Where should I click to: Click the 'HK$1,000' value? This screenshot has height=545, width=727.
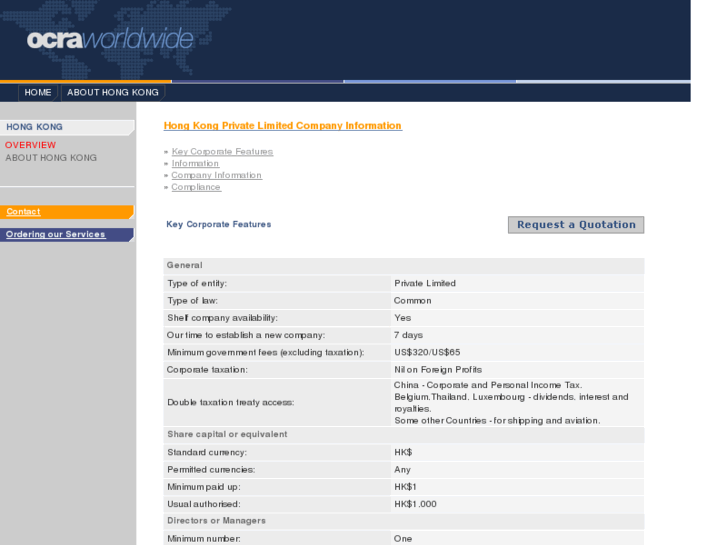(415, 504)
